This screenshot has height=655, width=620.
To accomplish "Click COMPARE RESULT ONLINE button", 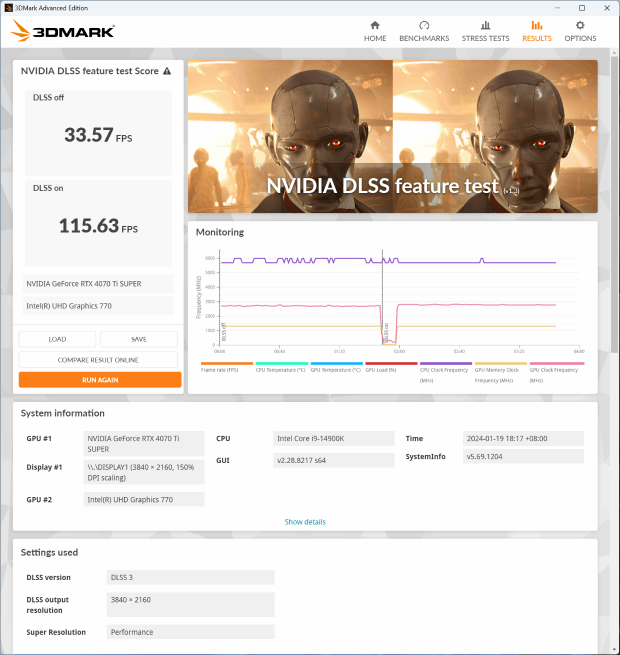I will click(x=98, y=360).
